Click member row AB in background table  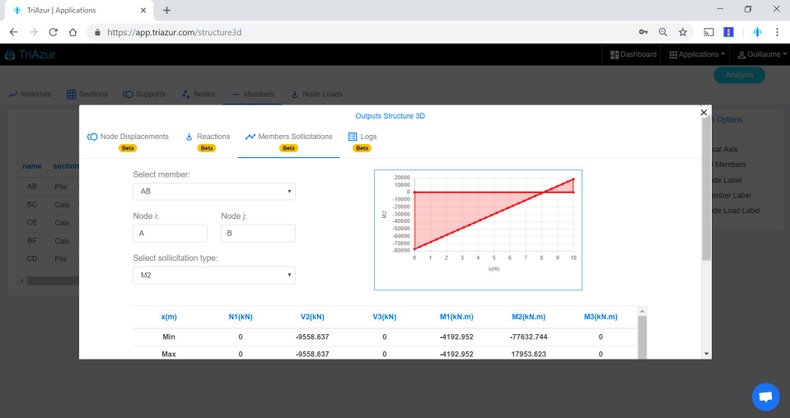47,186
